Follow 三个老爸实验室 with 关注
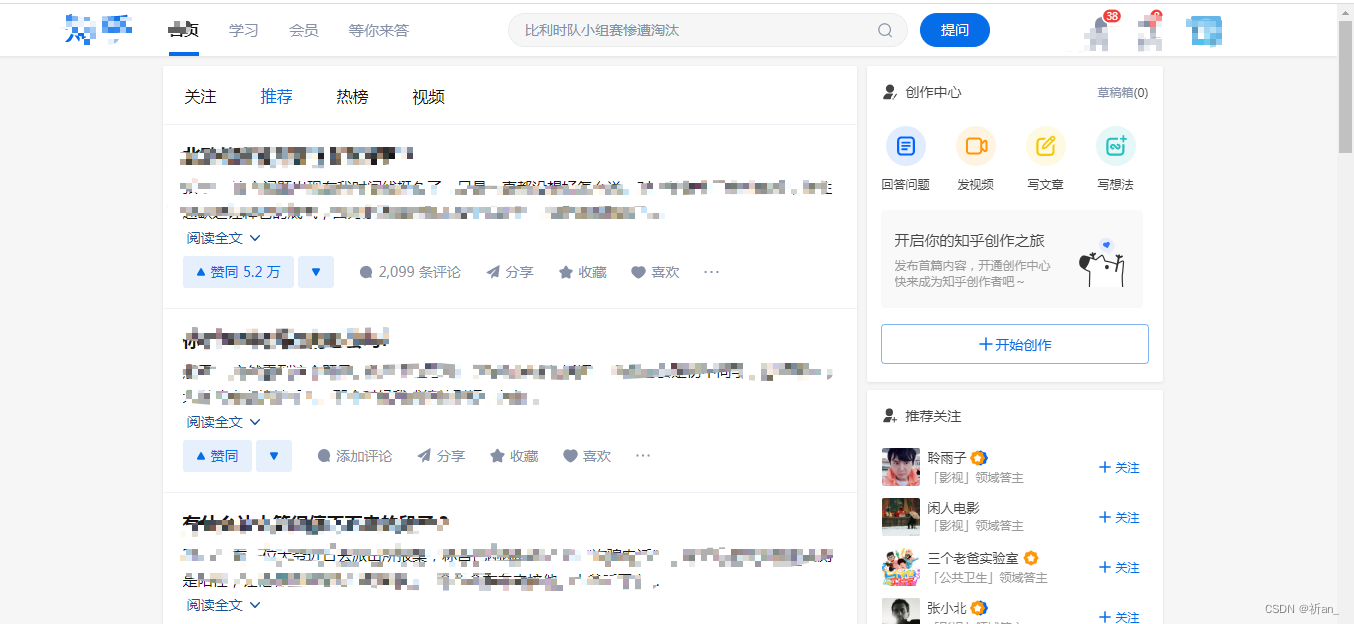Image resolution: width=1354 pixels, height=624 pixels. (x=1119, y=567)
